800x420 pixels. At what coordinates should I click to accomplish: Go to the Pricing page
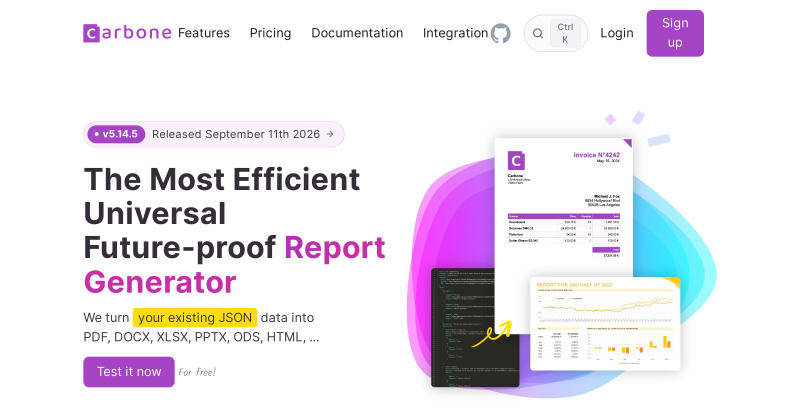270,33
